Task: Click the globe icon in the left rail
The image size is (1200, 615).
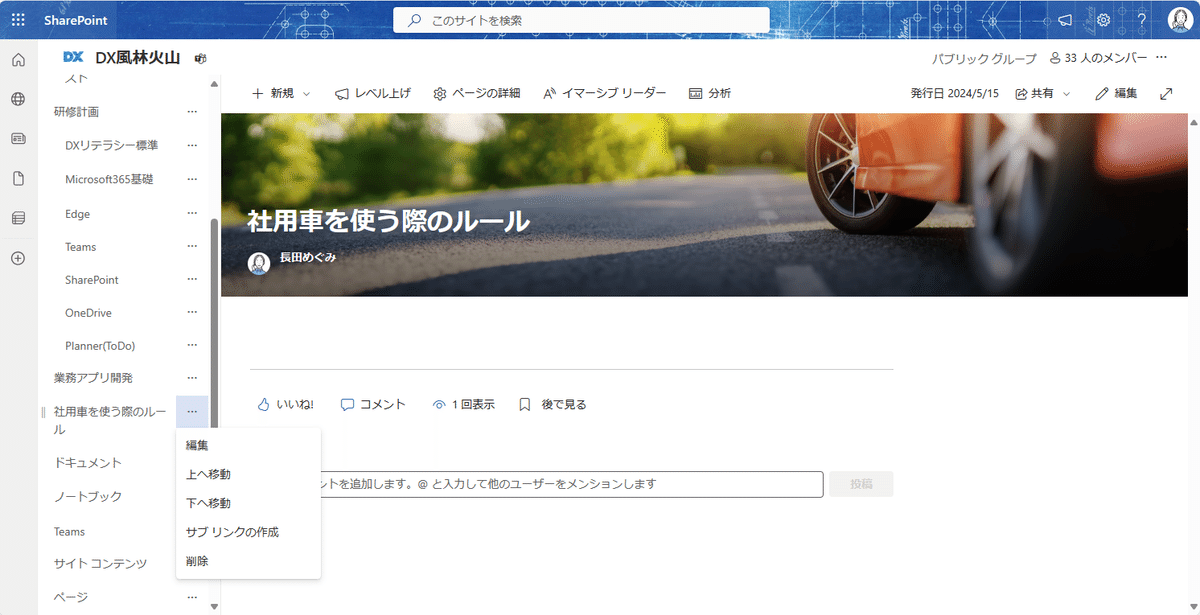Action: [x=17, y=99]
